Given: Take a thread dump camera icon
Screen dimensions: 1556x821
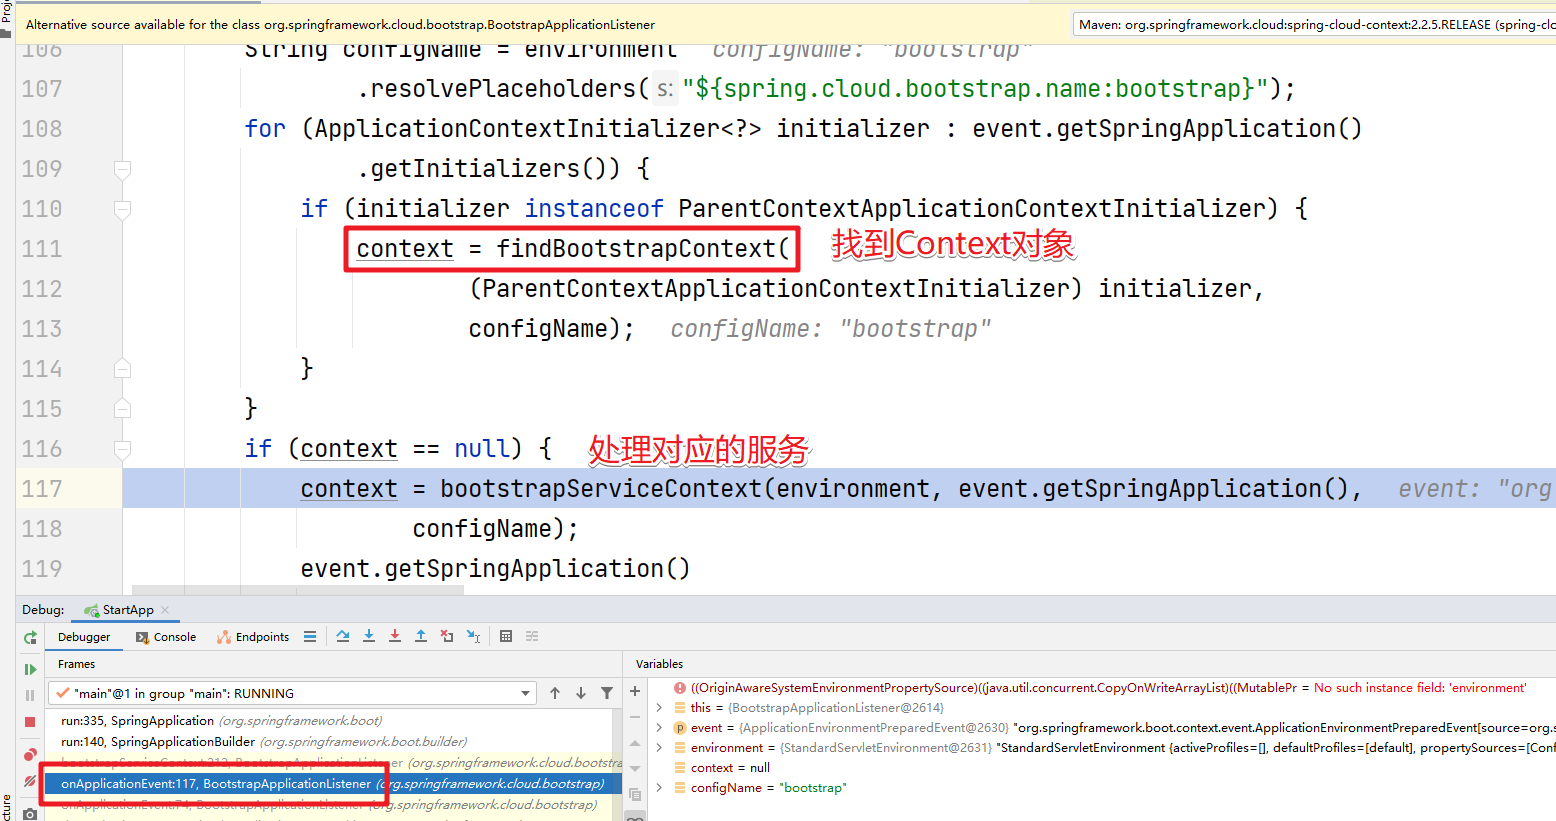Looking at the screenshot, I should 30,813.
